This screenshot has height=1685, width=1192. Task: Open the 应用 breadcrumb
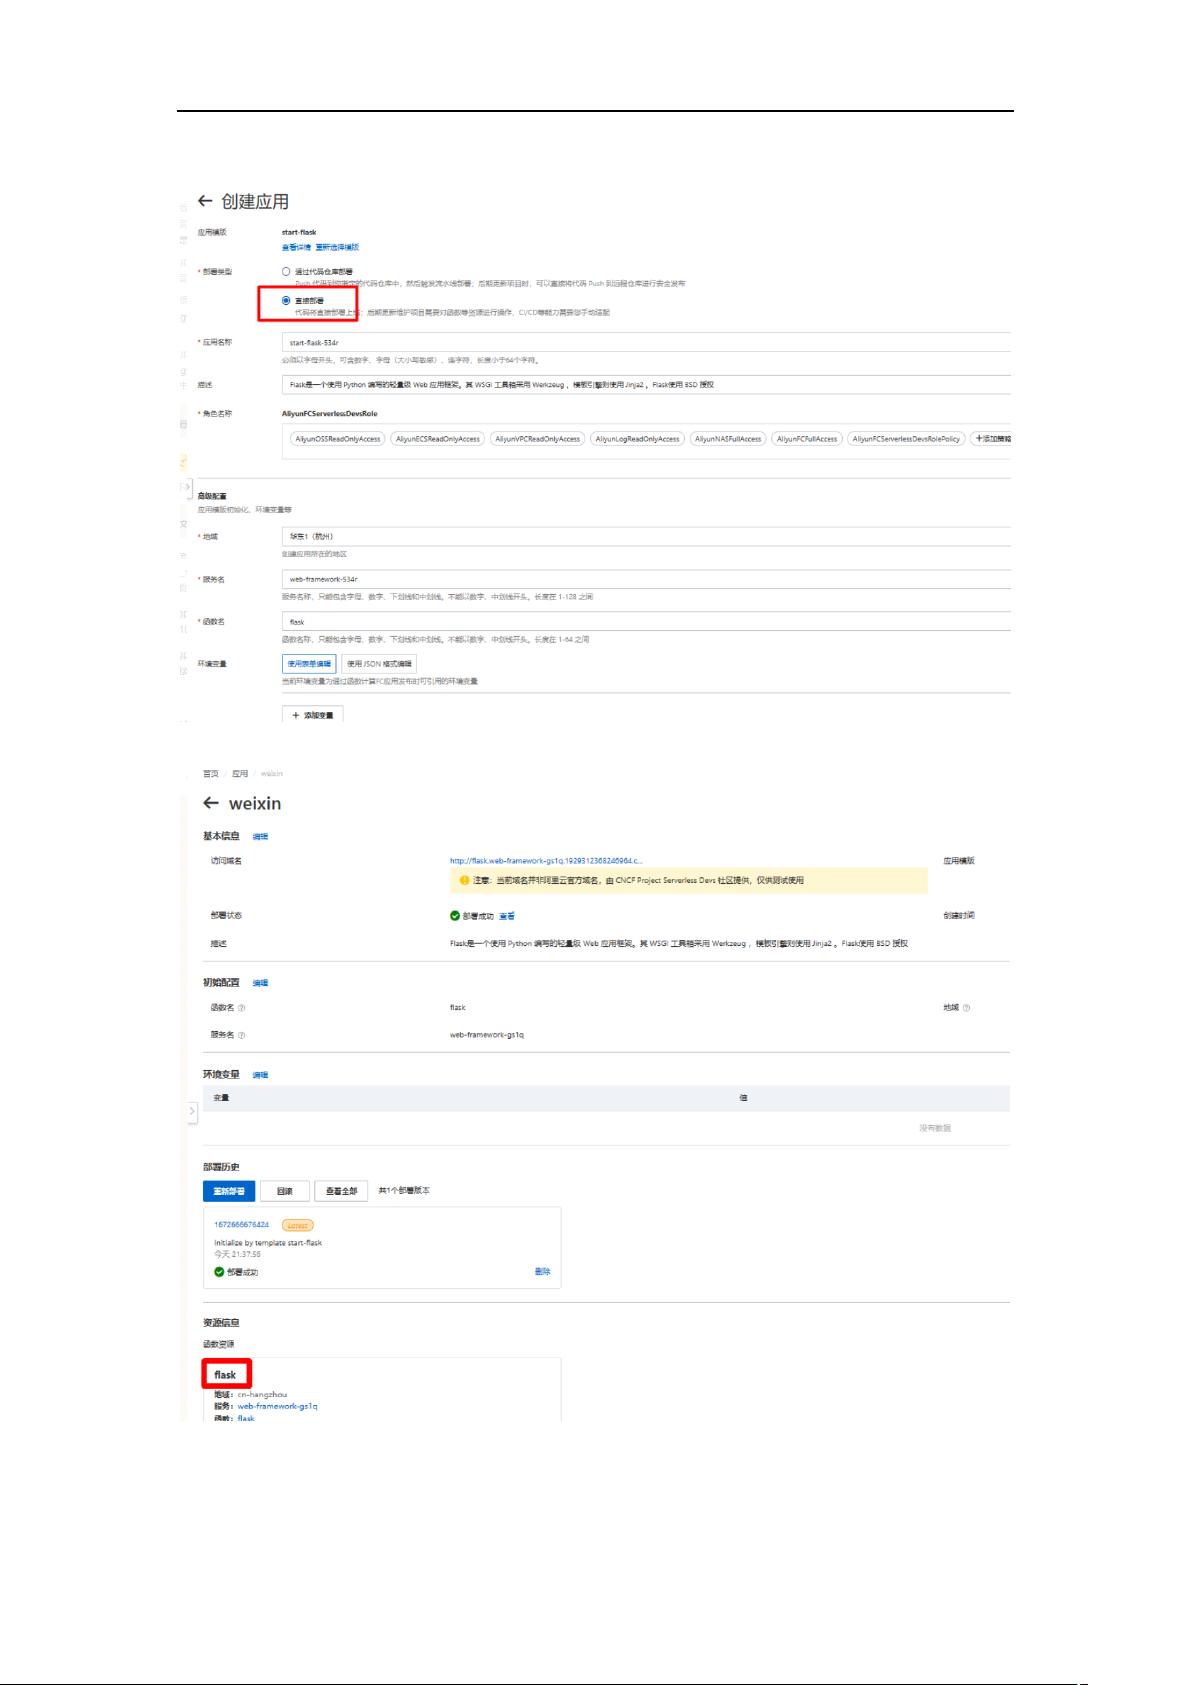pyautogui.click(x=240, y=773)
